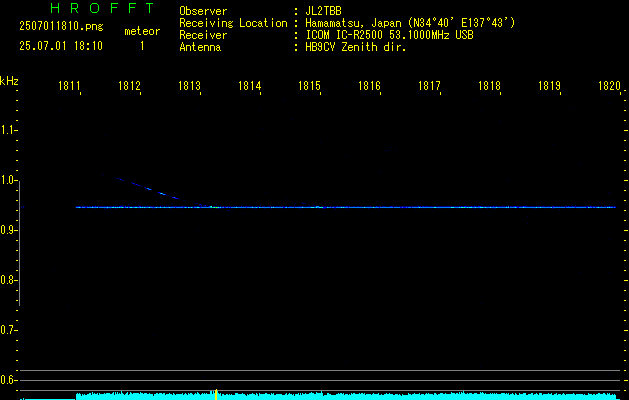Click the HB9CV Zenith dir. text

click(356, 47)
